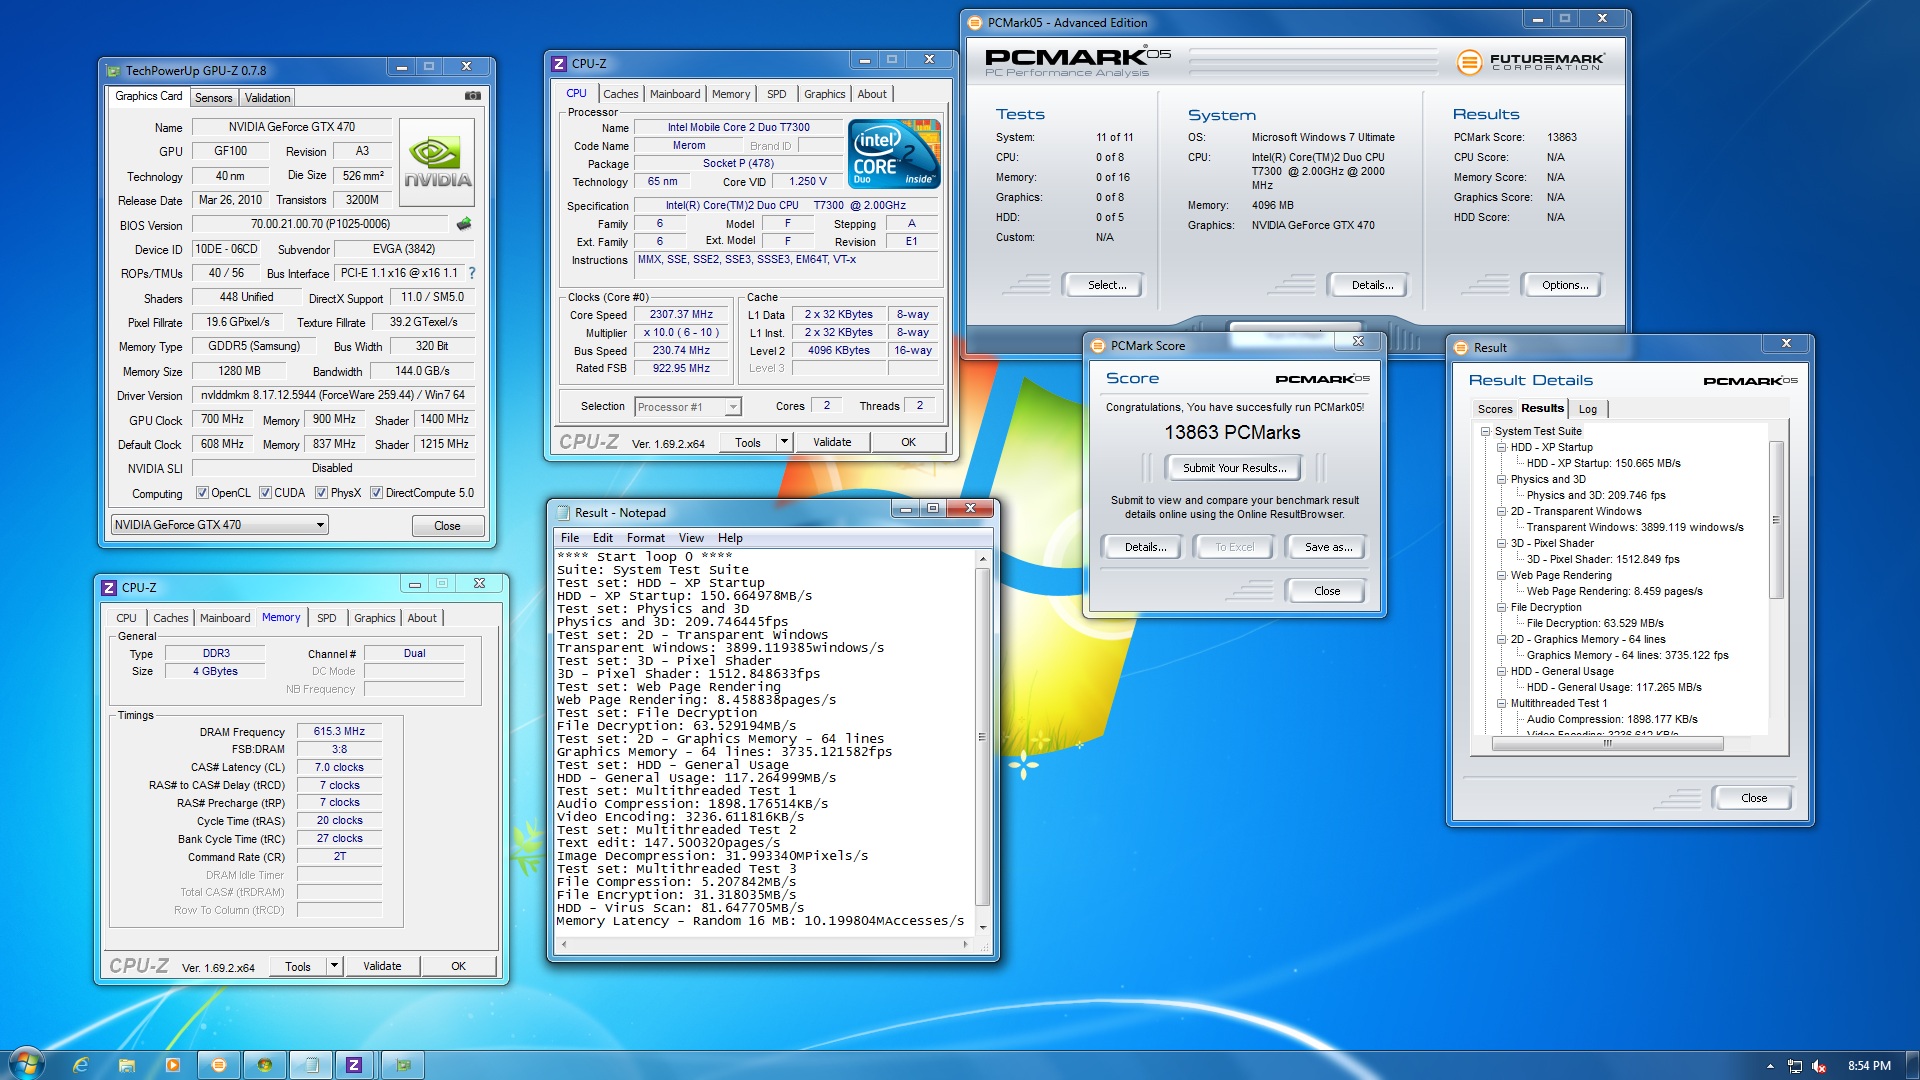Open the Caches tab in top CPU-Z
Viewport: 1920px width, 1080px height.
620,94
